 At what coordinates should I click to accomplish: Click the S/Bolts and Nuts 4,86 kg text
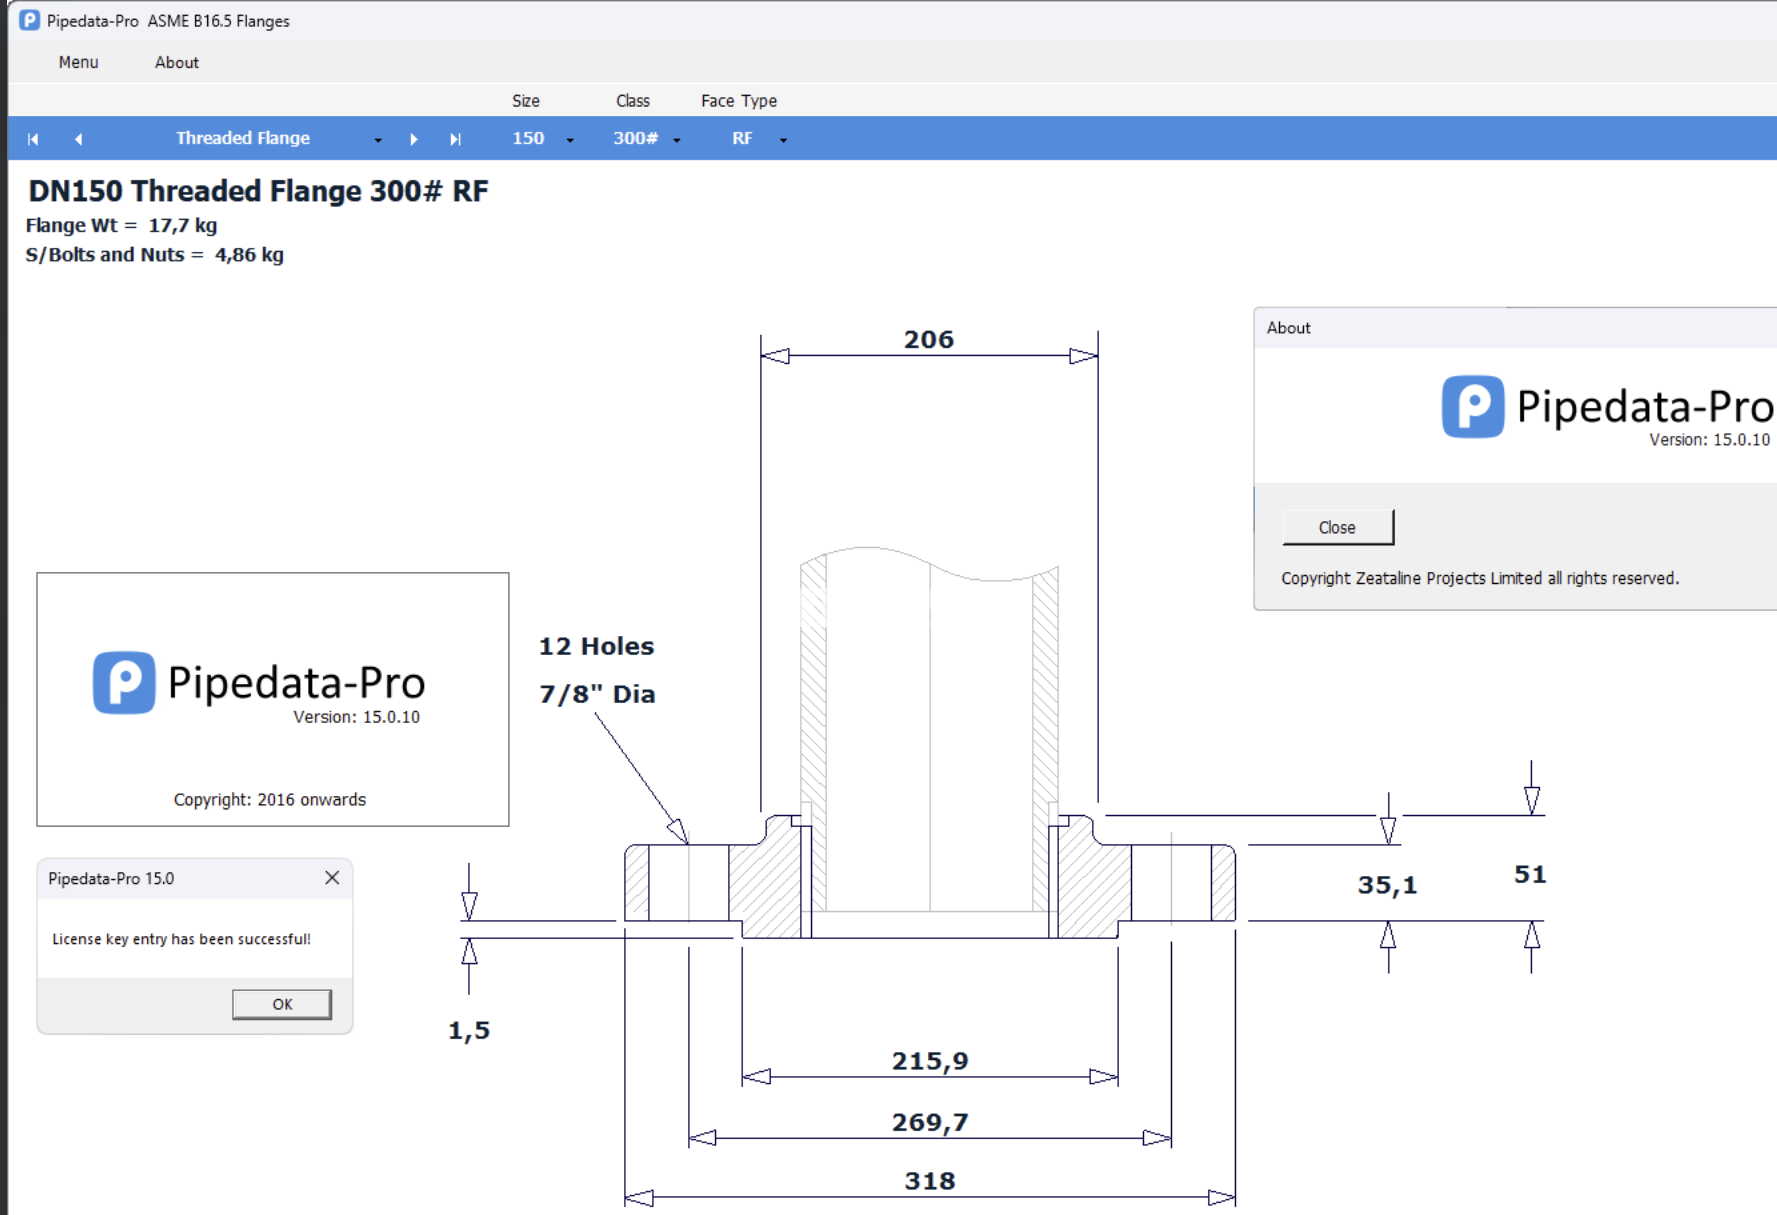point(154,254)
